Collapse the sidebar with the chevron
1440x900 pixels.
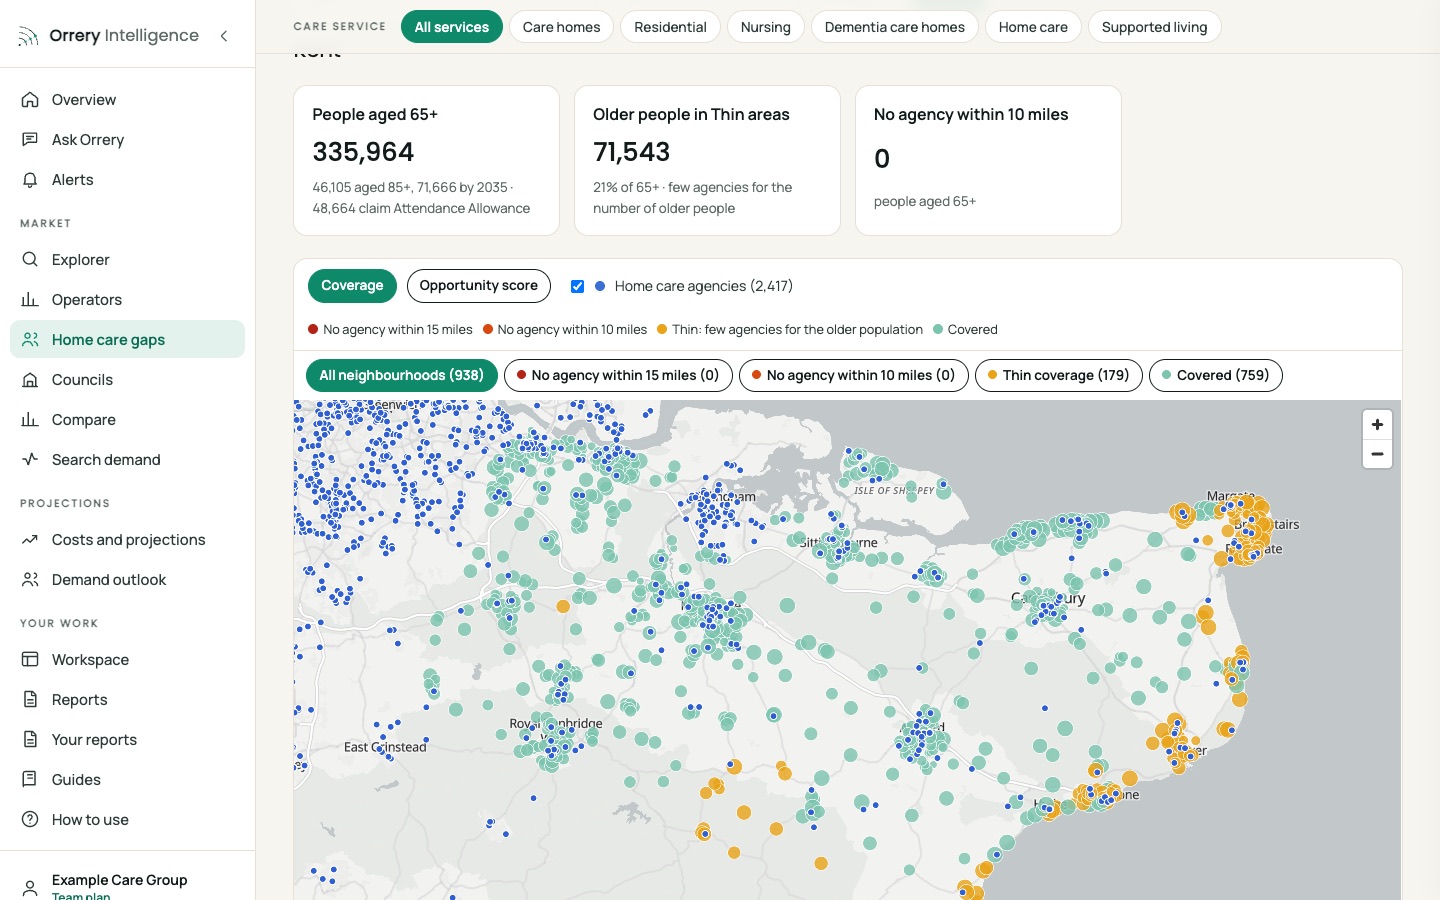tap(224, 36)
